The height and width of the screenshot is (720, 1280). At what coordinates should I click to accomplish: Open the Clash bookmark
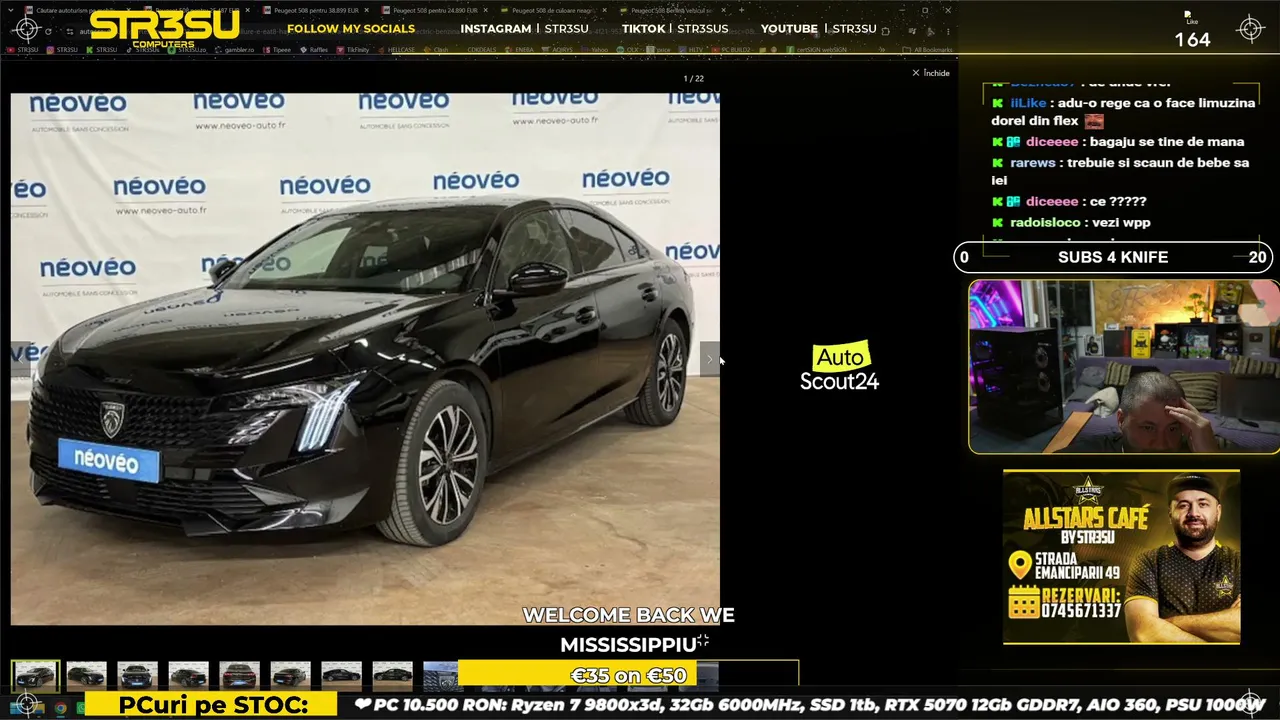pyautogui.click(x=437, y=49)
